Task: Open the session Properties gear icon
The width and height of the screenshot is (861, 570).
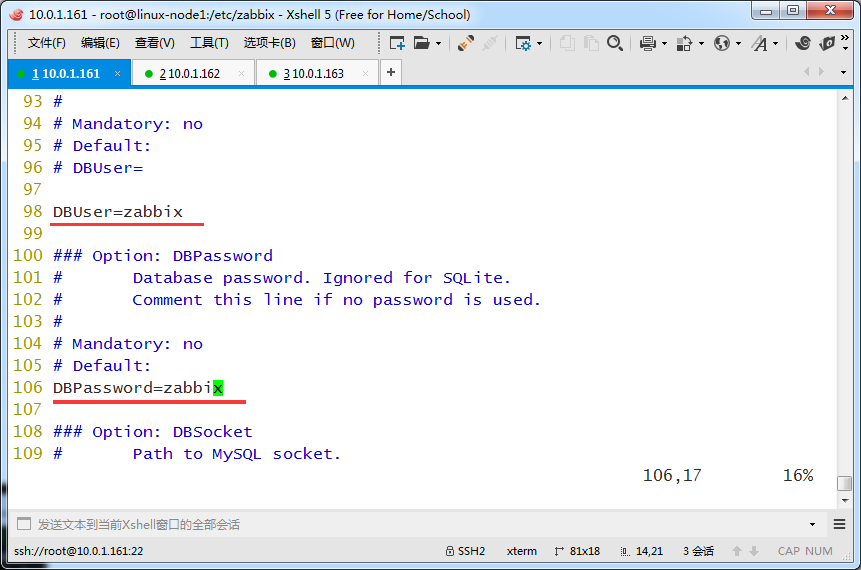Action: [523, 43]
